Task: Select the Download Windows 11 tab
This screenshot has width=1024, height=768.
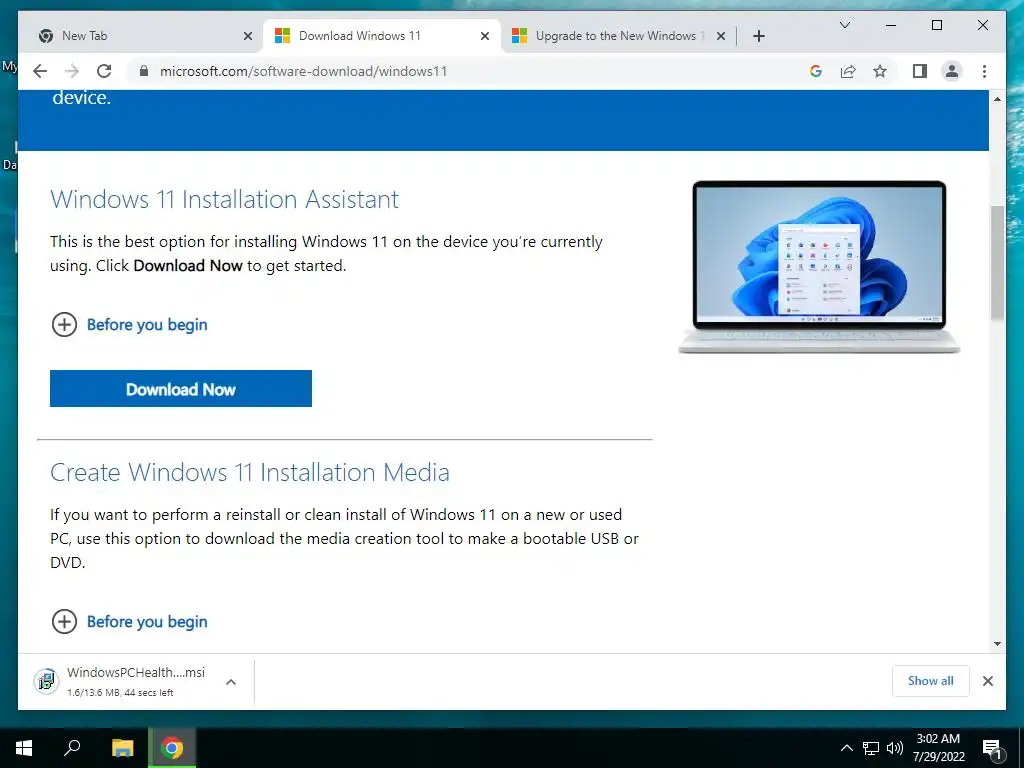Action: tap(382, 36)
